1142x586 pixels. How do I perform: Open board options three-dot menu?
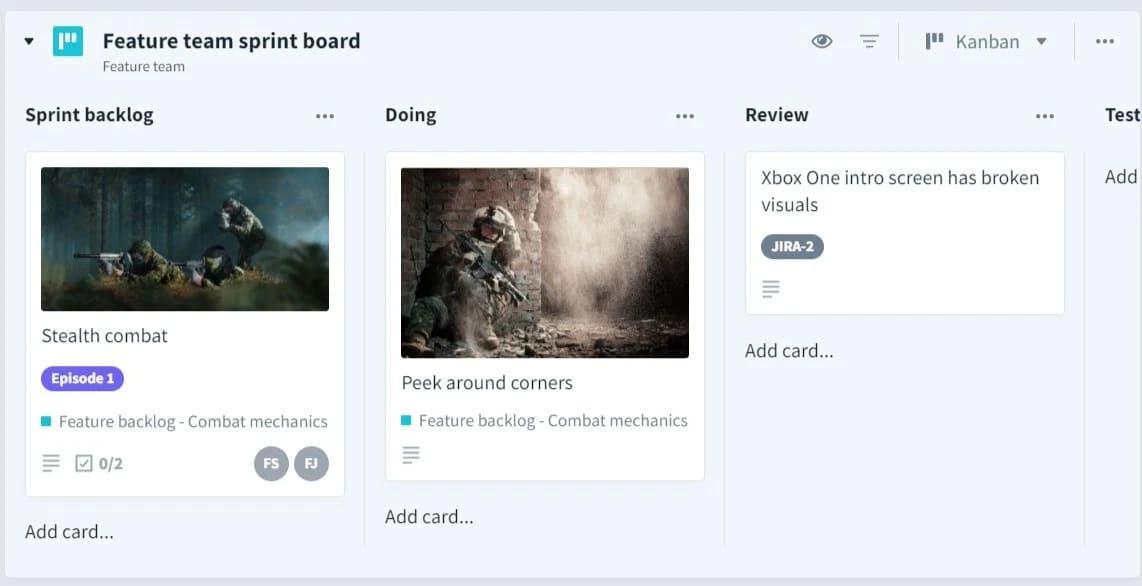coord(1105,41)
